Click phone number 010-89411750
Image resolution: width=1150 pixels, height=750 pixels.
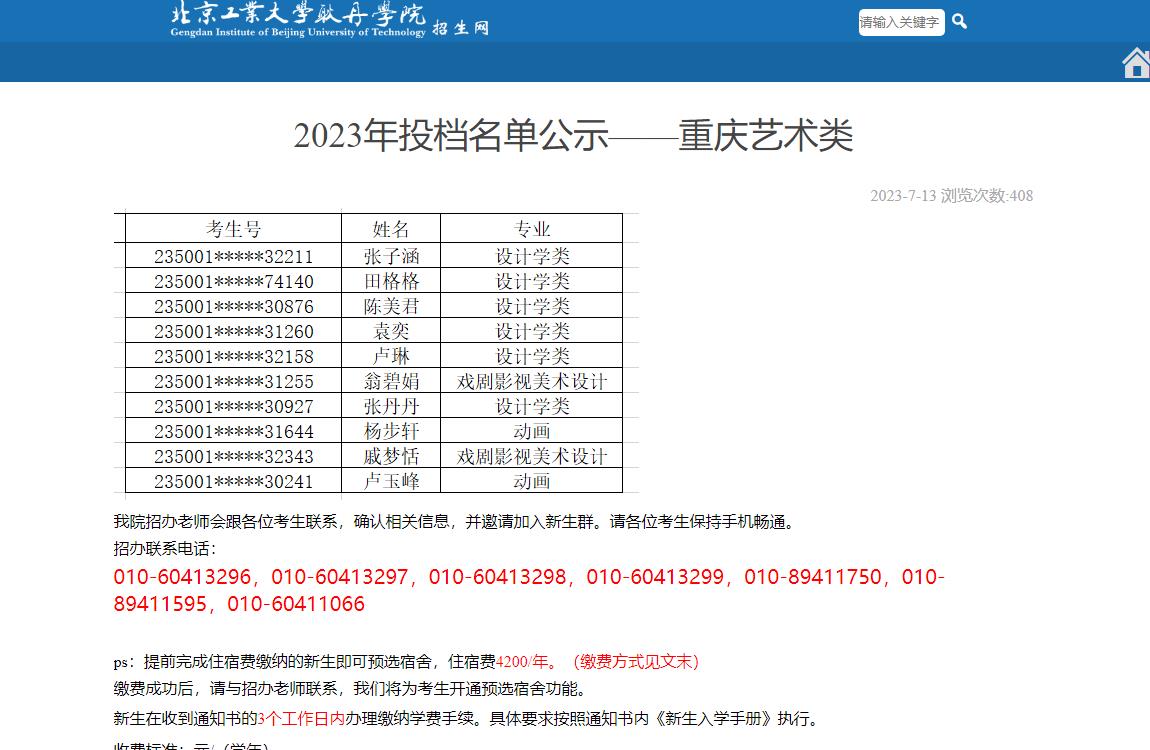point(813,577)
